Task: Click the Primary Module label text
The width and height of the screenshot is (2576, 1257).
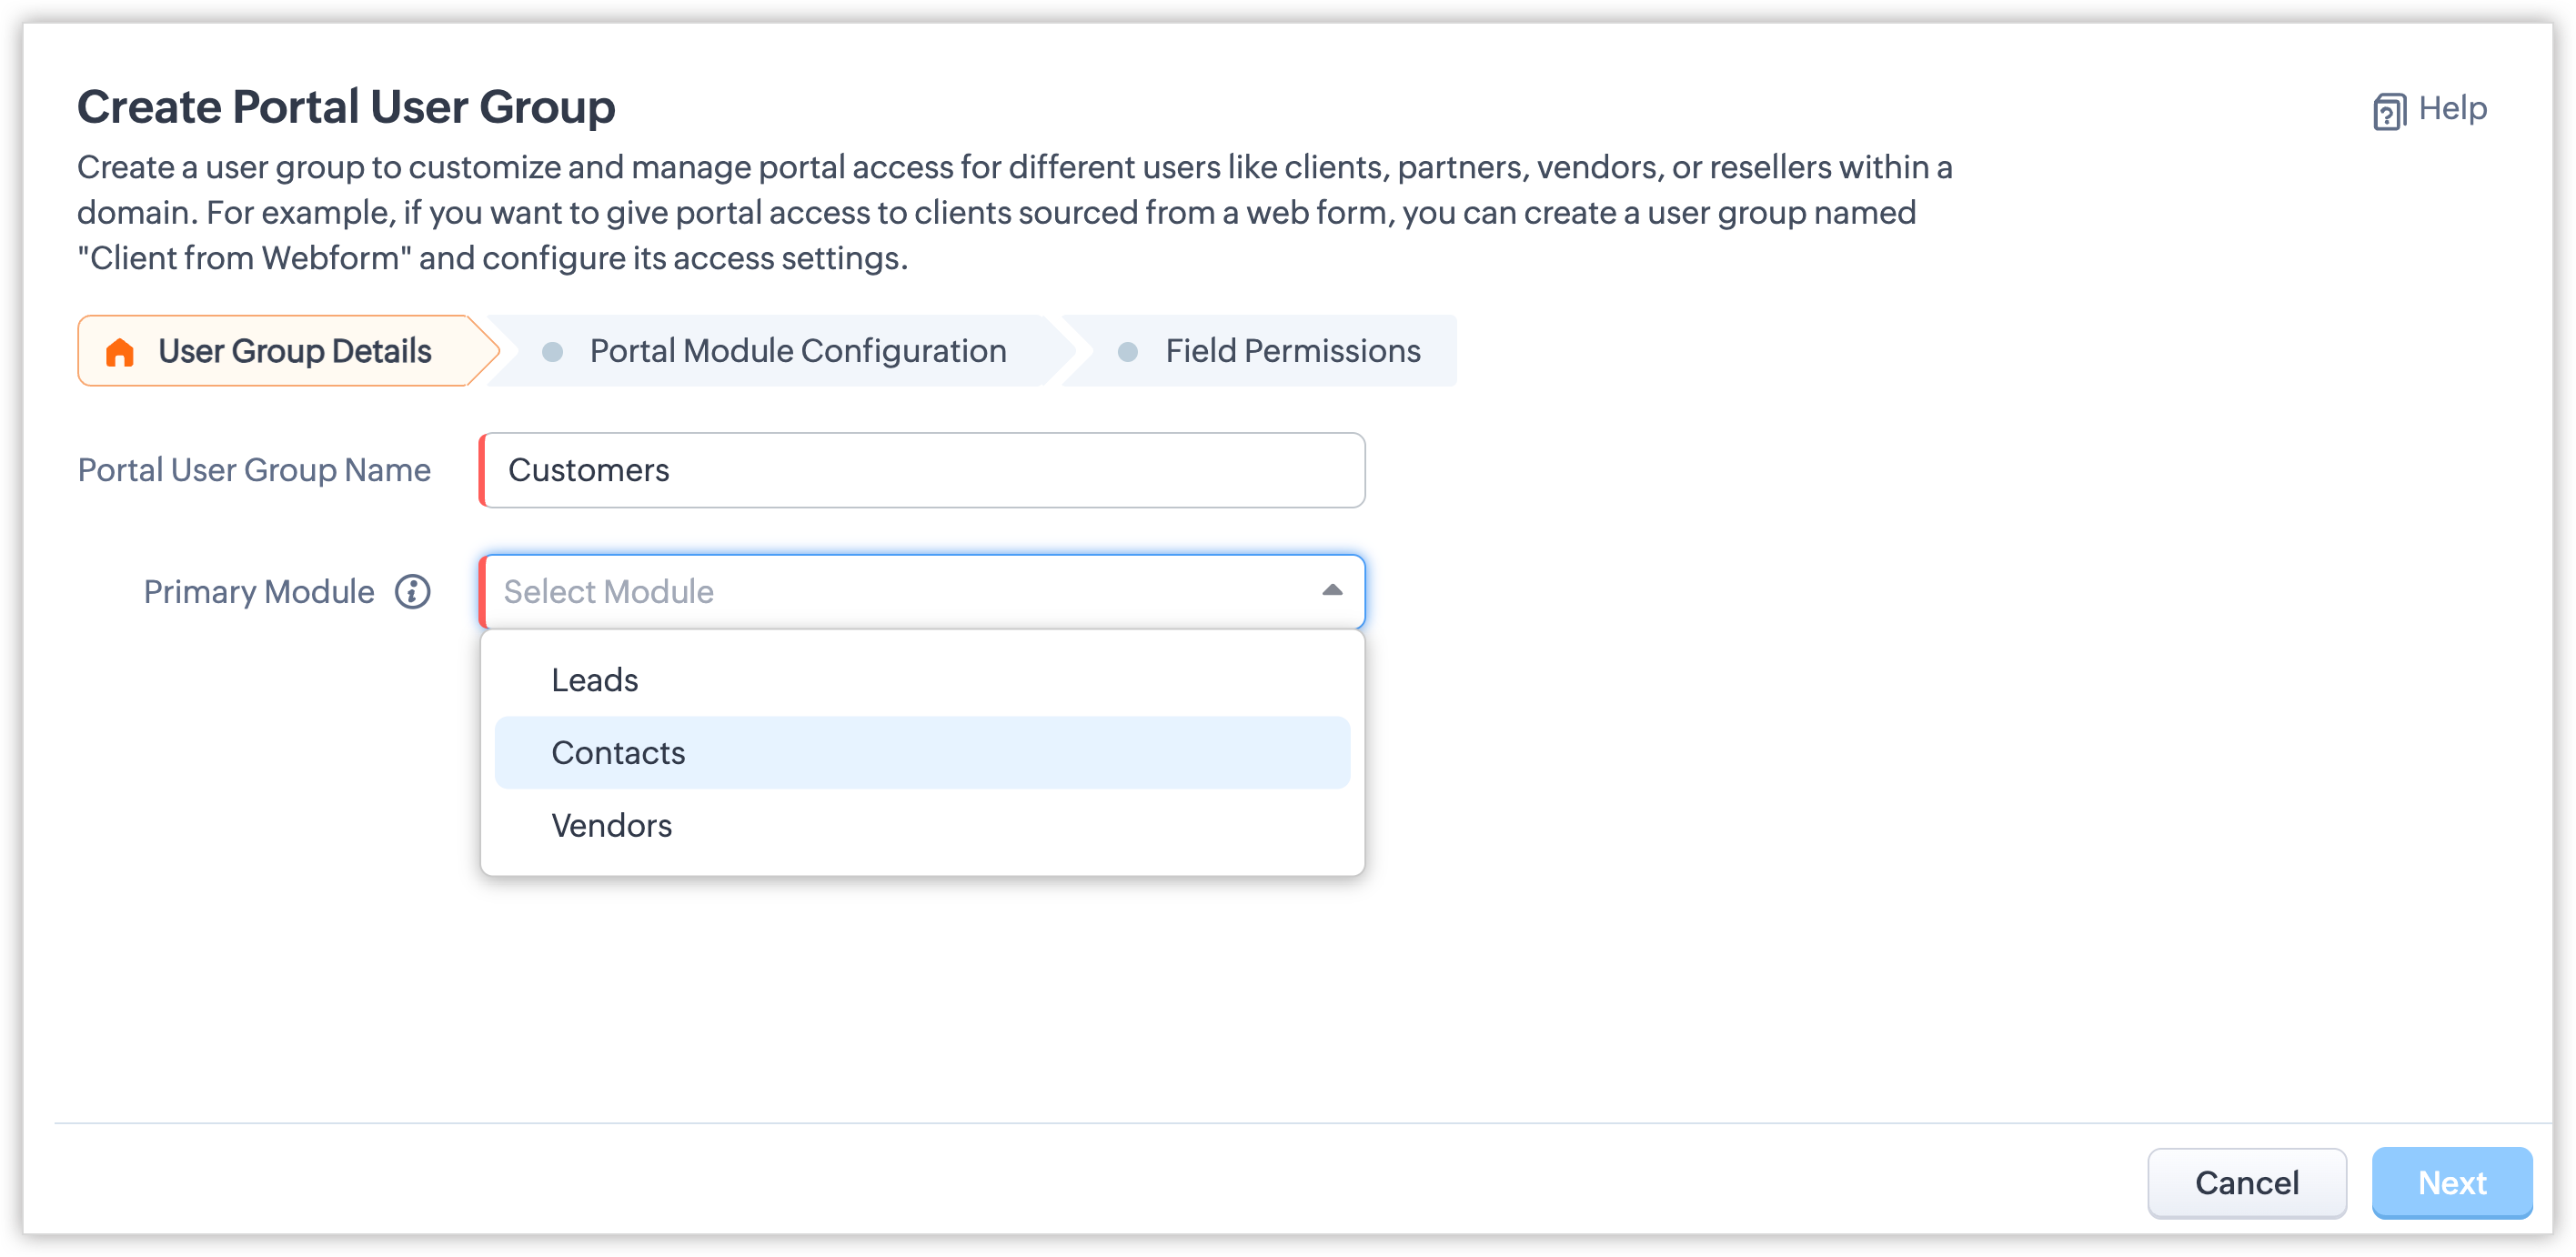Action: [x=259, y=592]
